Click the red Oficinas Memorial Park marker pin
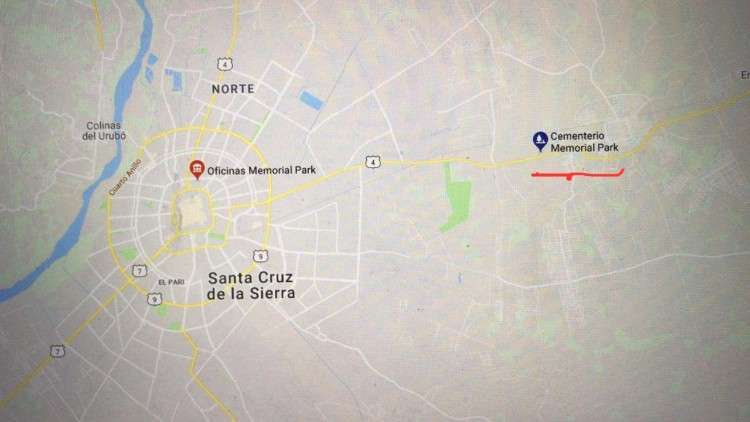The height and width of the screenshot is (422, 750). (197, 170)
